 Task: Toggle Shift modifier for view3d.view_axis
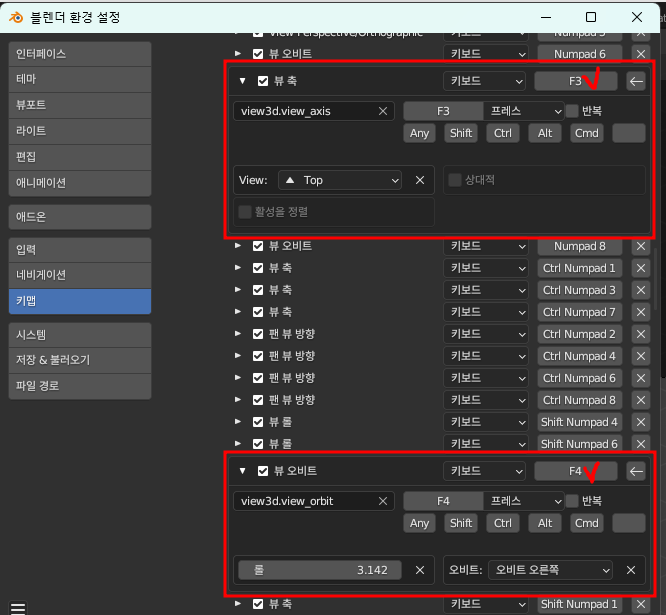click(x=461, y=133)
